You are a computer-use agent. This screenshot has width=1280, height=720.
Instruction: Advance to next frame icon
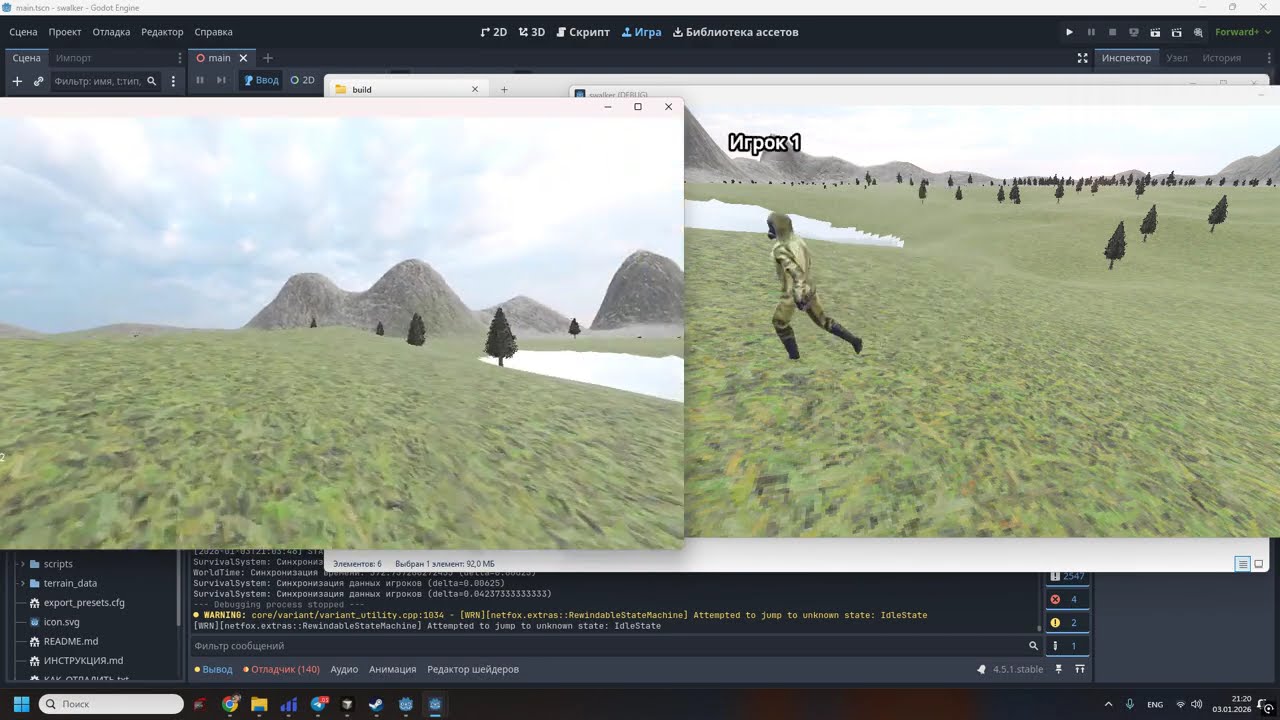pyautogui.click(x=221, y=80)
